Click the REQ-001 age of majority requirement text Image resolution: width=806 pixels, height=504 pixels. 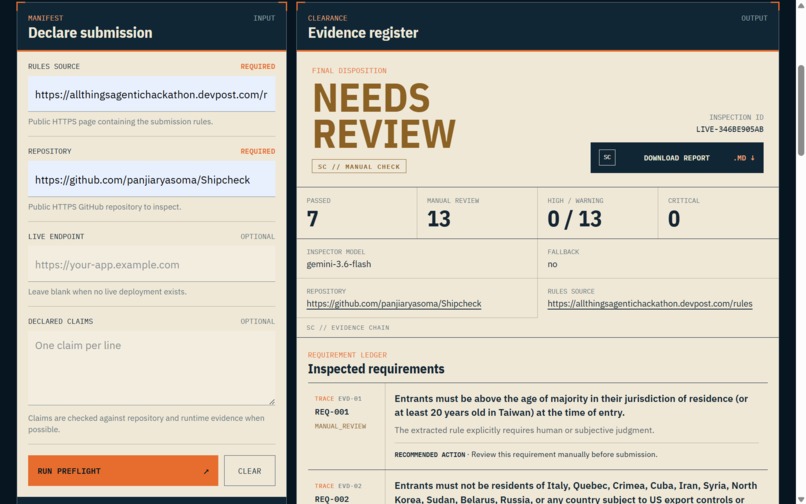(x=571, y=405)
